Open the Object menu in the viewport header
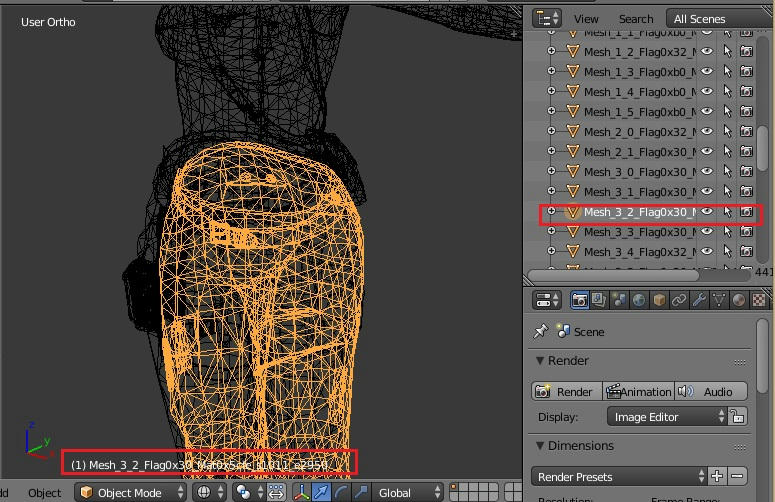 tap(44, 492)
